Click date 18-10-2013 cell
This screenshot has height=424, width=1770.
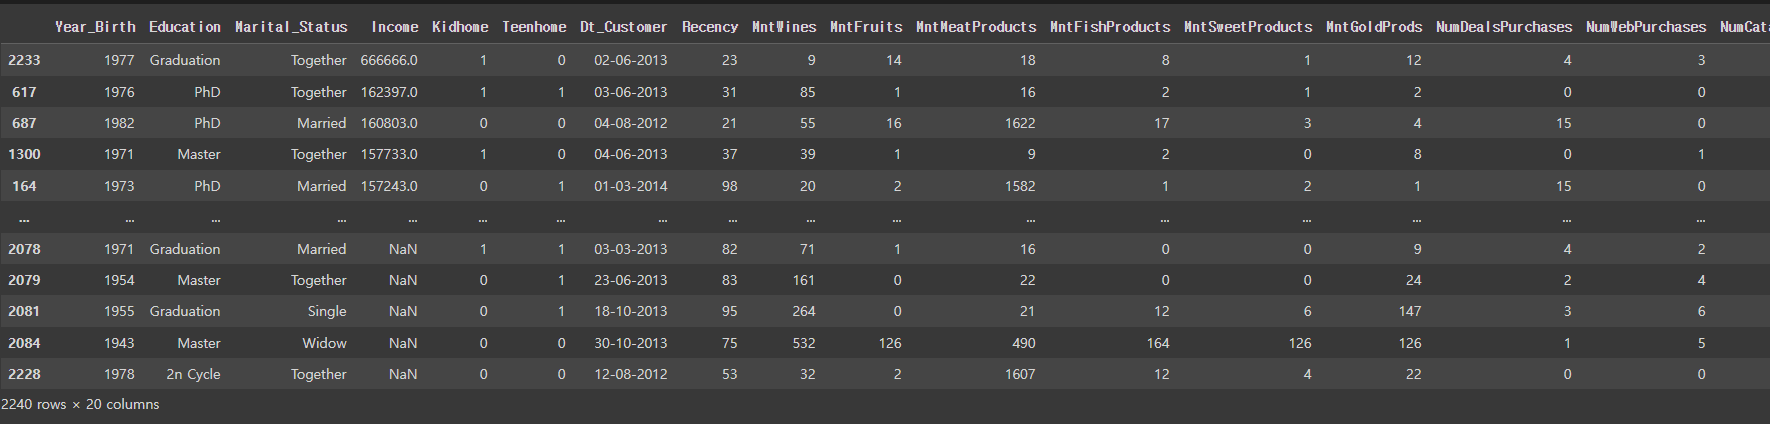pos(630,311)
